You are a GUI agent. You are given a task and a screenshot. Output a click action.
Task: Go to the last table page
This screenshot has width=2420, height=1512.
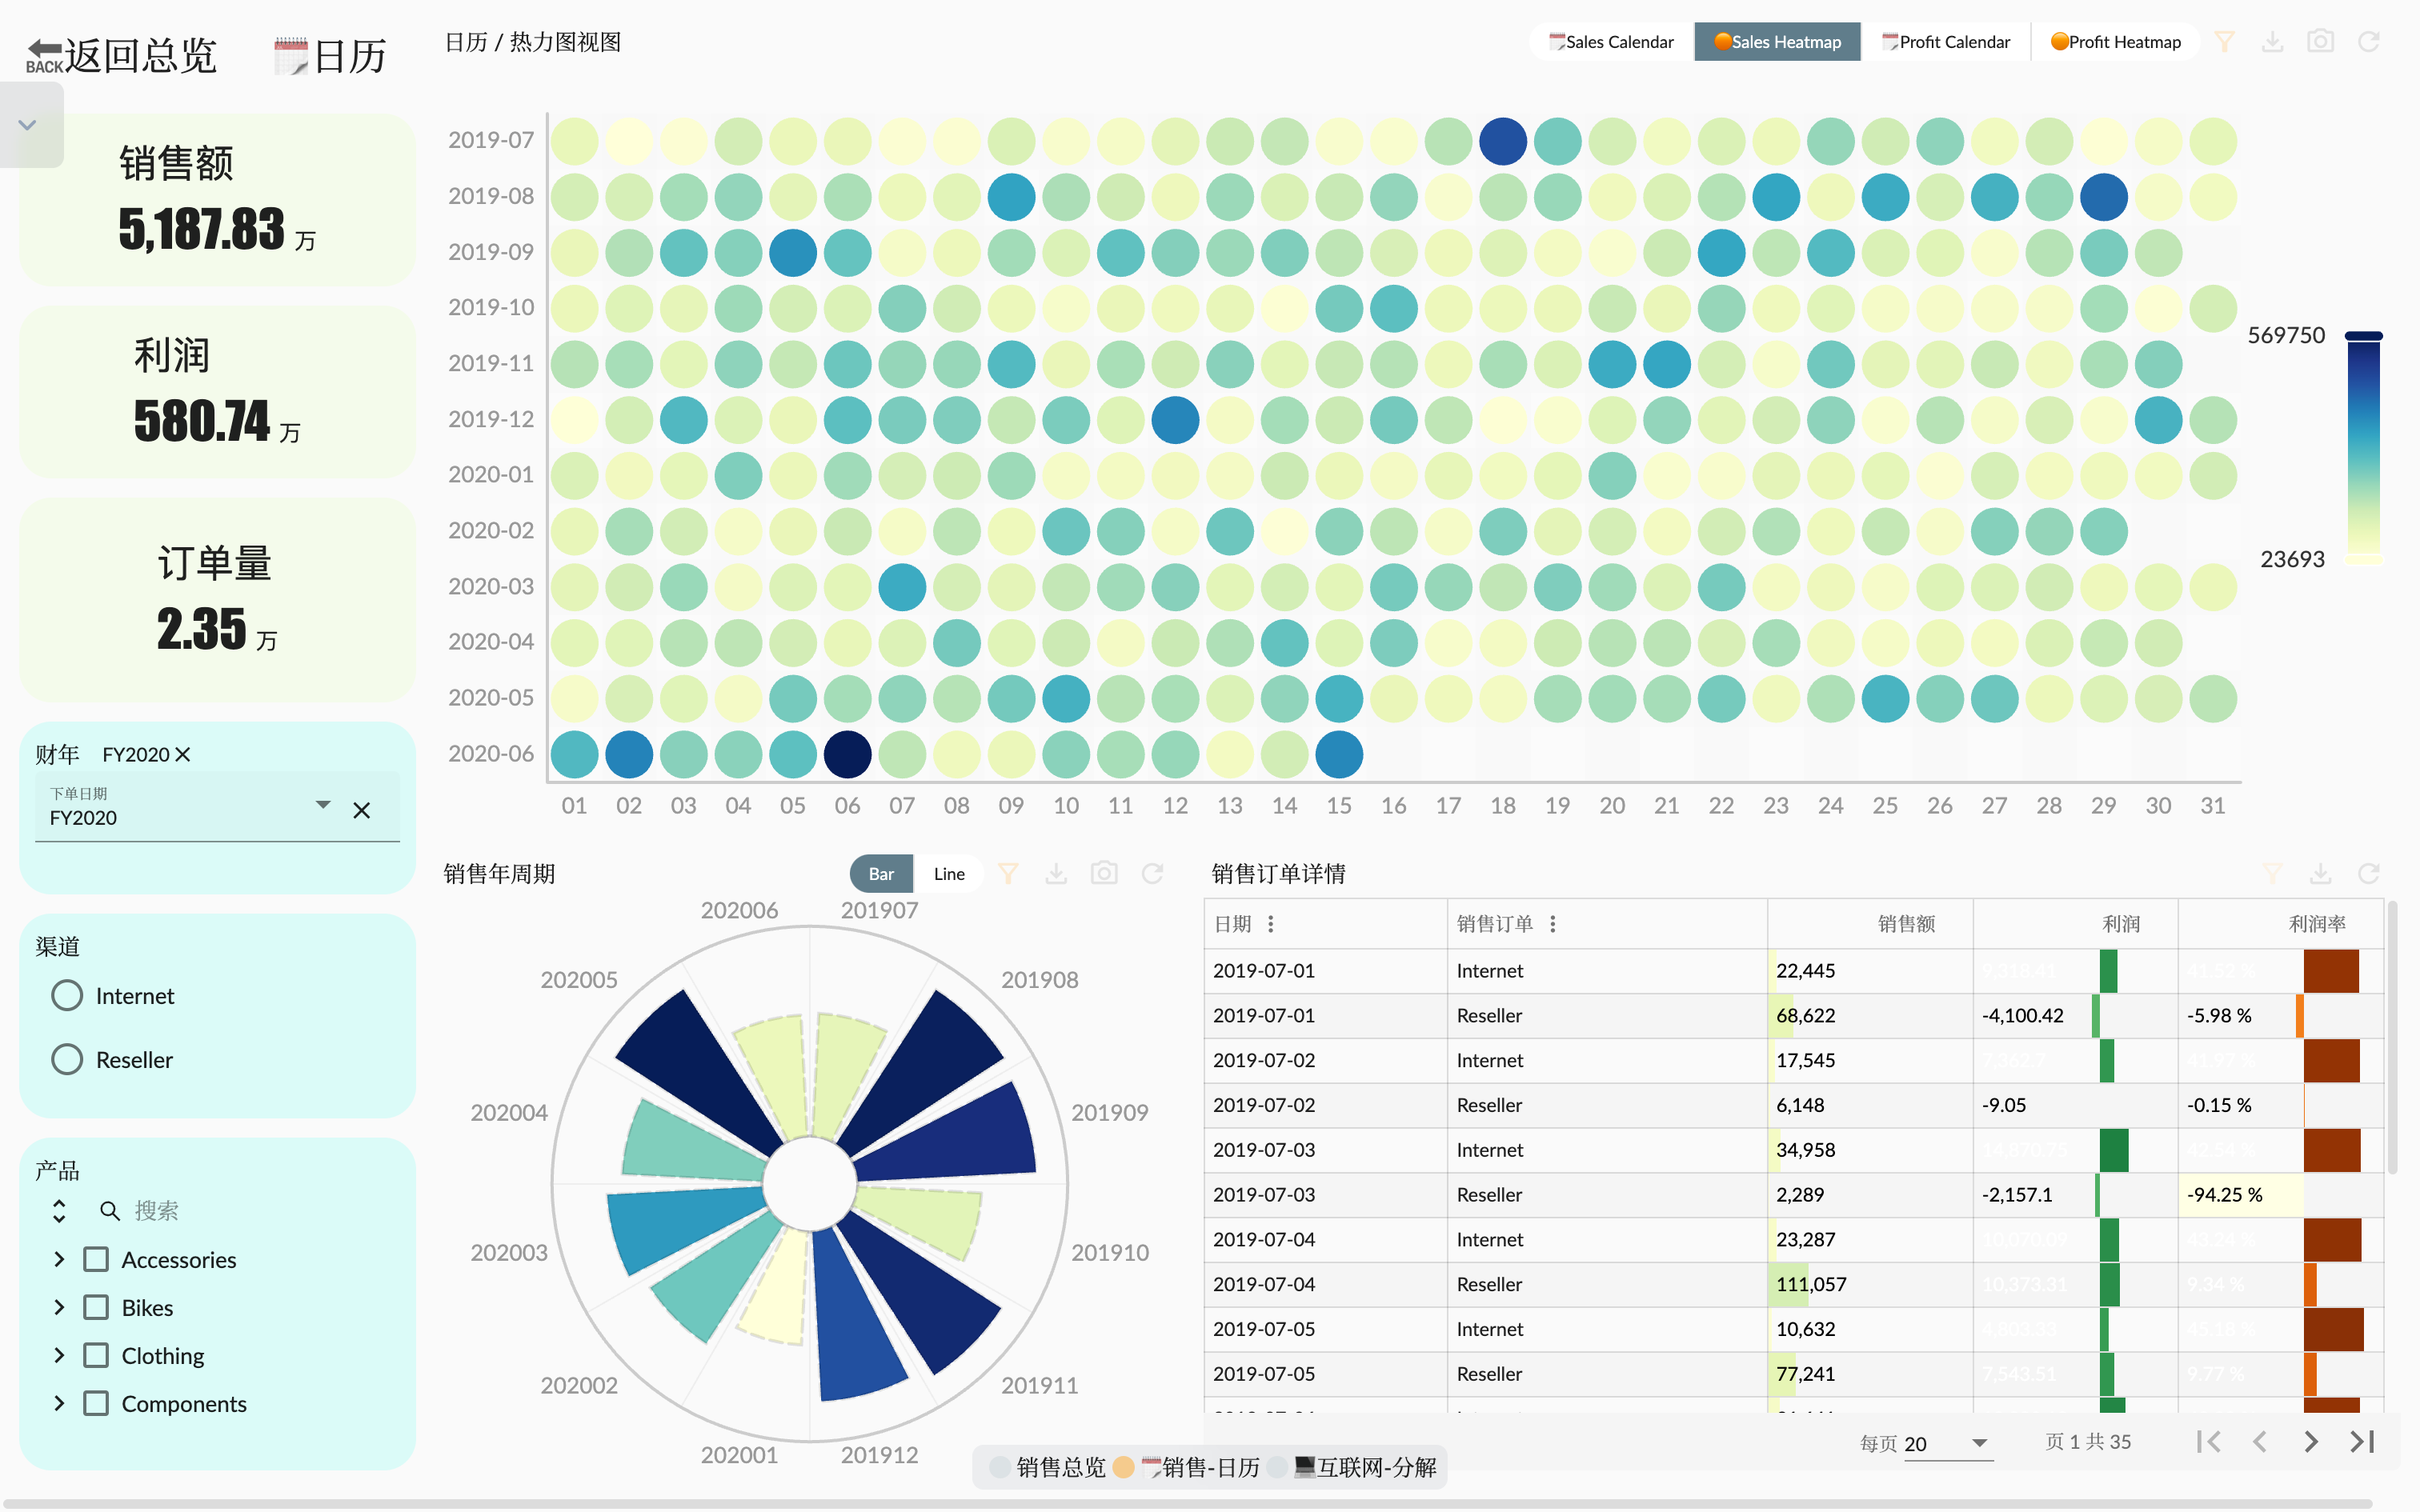[x=2361, y=1441]
